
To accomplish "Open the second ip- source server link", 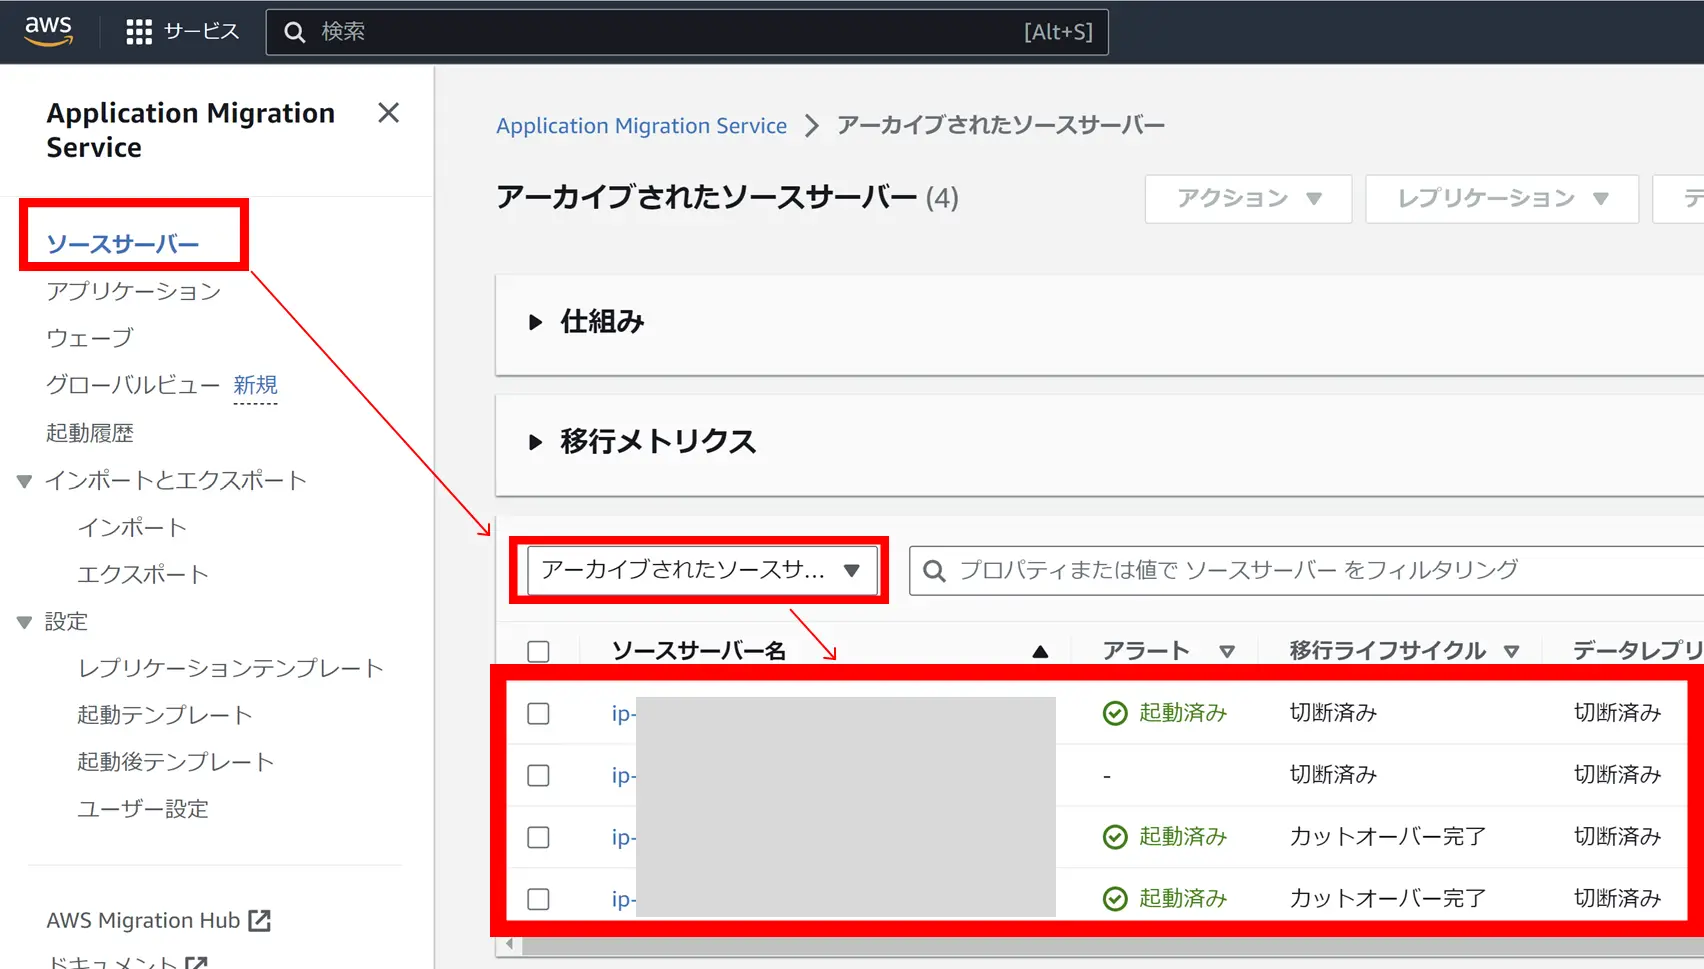I will 624,775.
